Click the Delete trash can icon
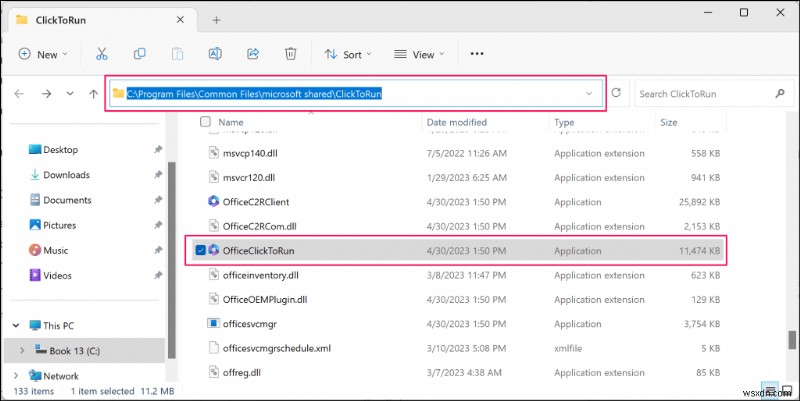800x401 pixels. (290, 54)
